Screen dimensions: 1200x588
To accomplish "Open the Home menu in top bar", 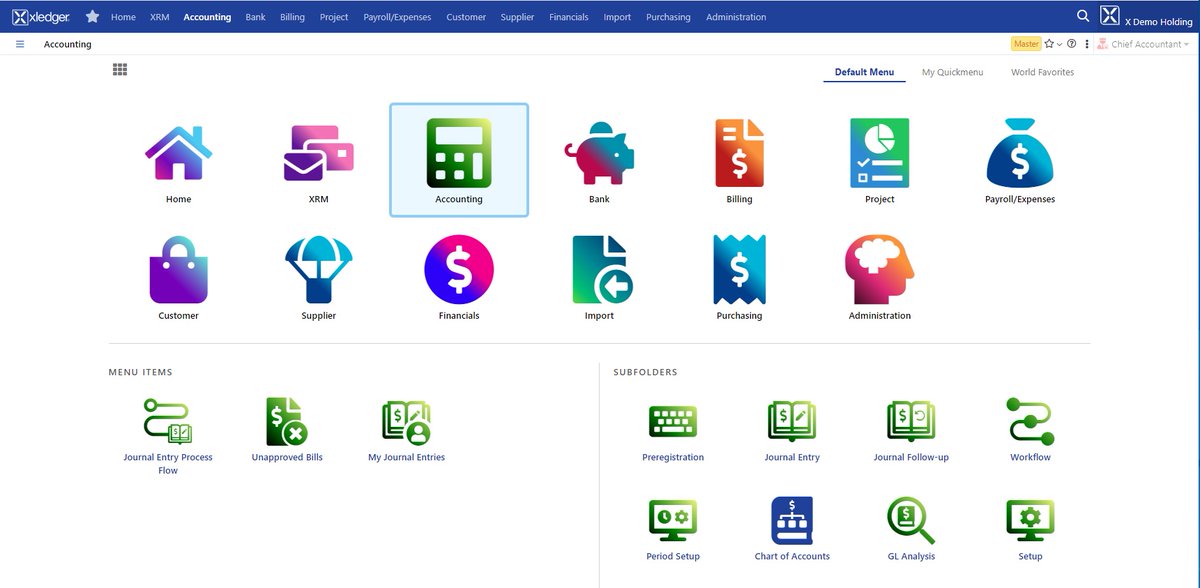I will 123,17.
